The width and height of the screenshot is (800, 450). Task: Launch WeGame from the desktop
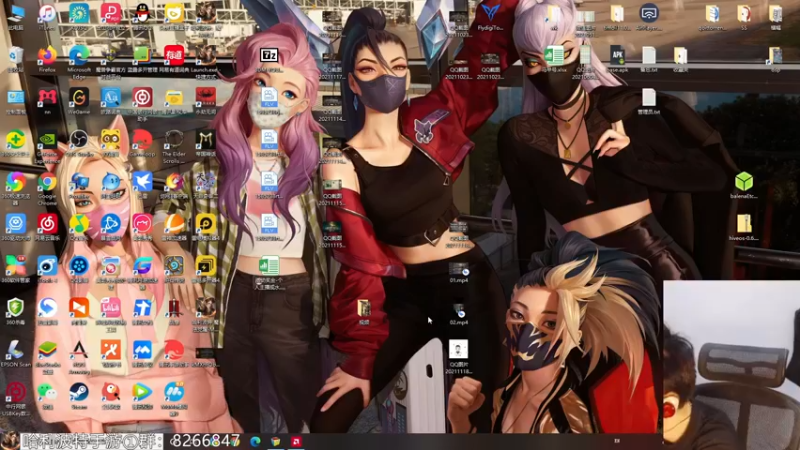click(79, 101)
